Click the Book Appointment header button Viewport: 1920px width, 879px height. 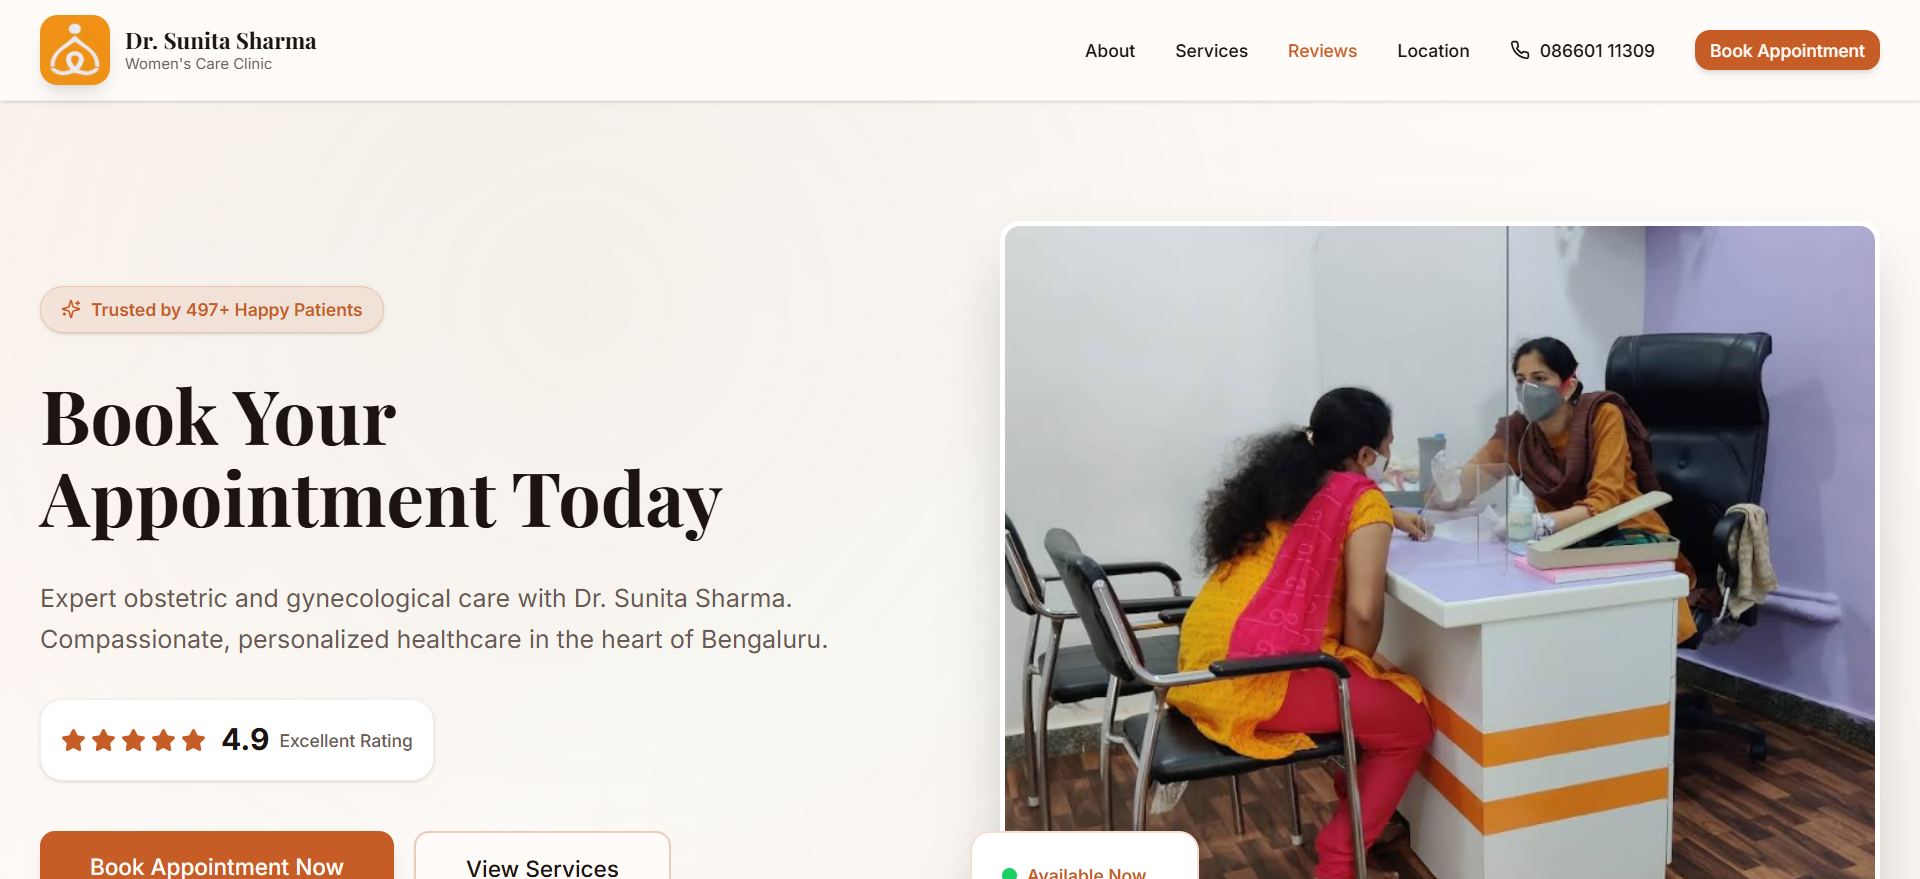click(x=1787, y=50)
